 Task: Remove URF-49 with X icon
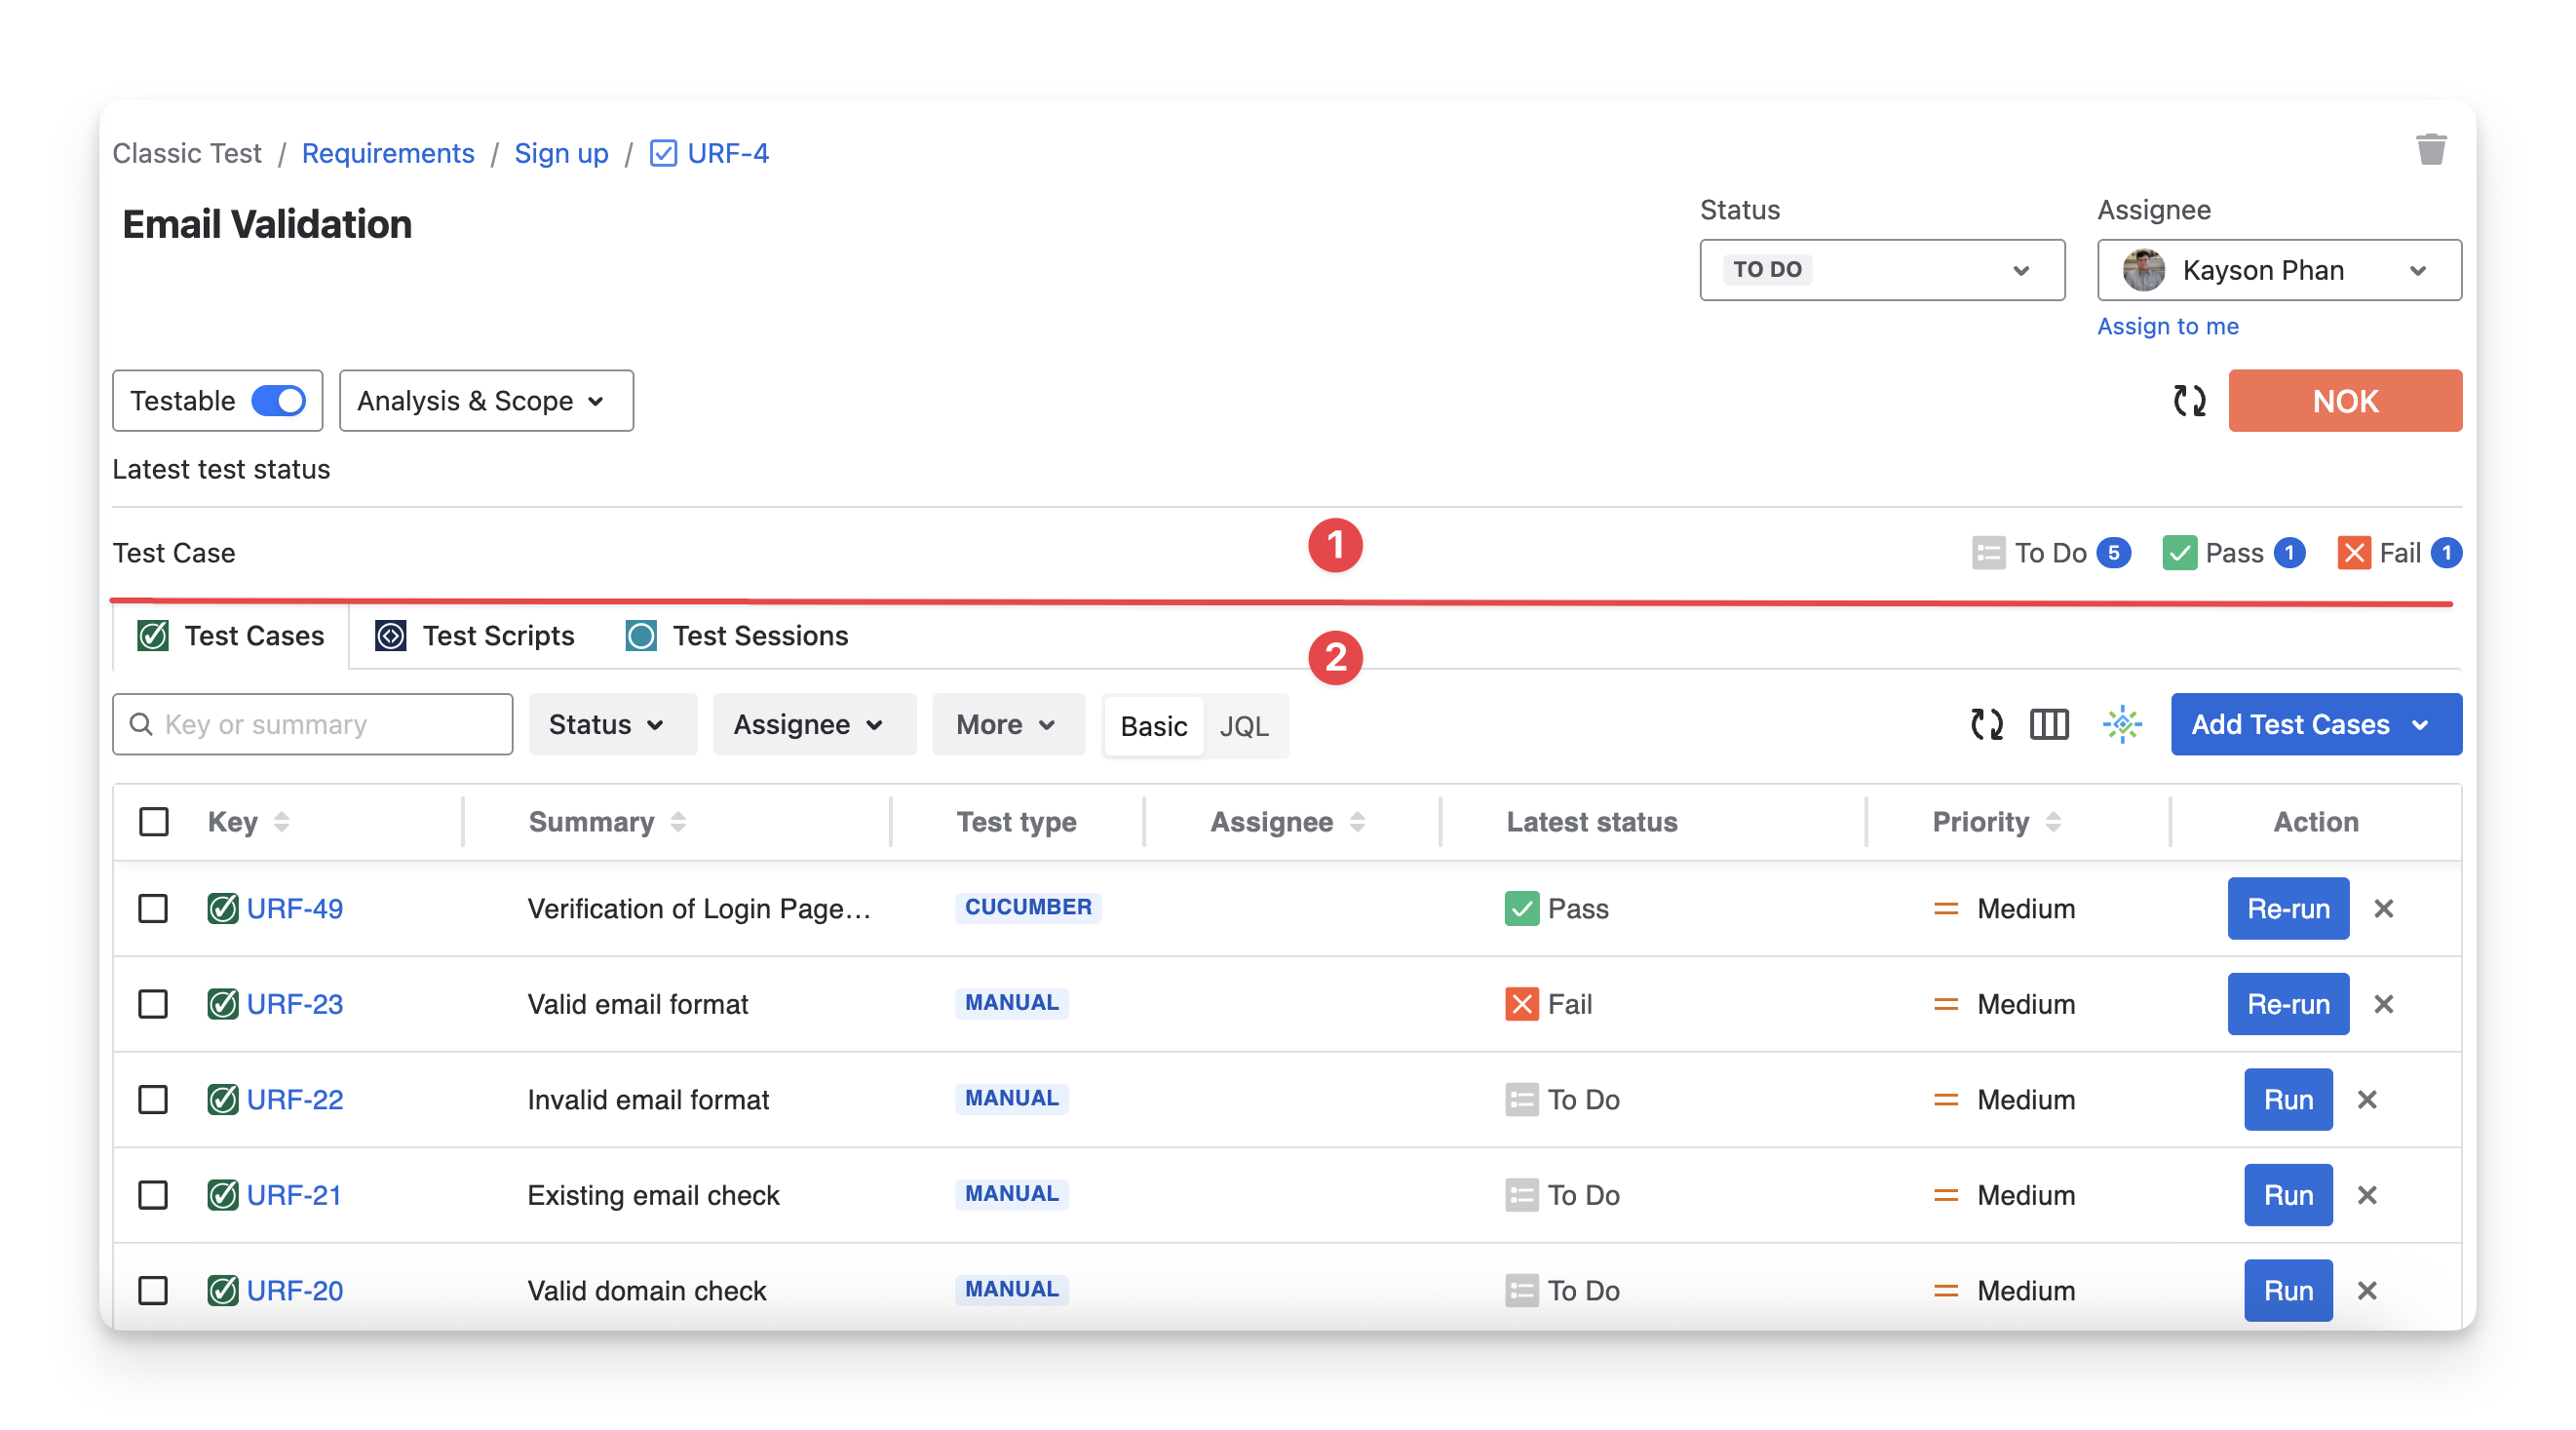tap(2383, 908)
